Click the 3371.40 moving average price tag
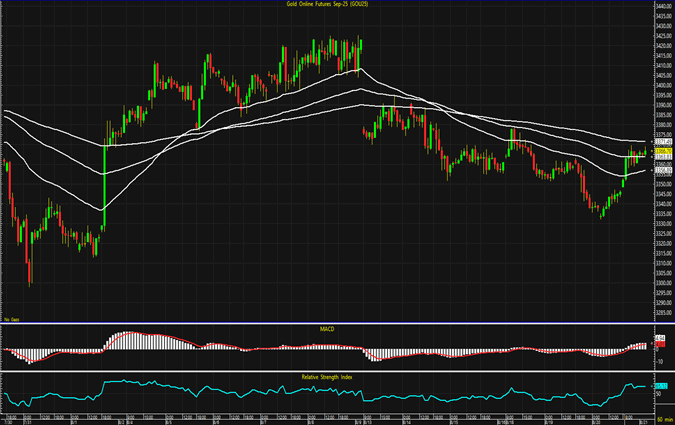Screen dimensions: 675x425 click(x=662, y=143)
